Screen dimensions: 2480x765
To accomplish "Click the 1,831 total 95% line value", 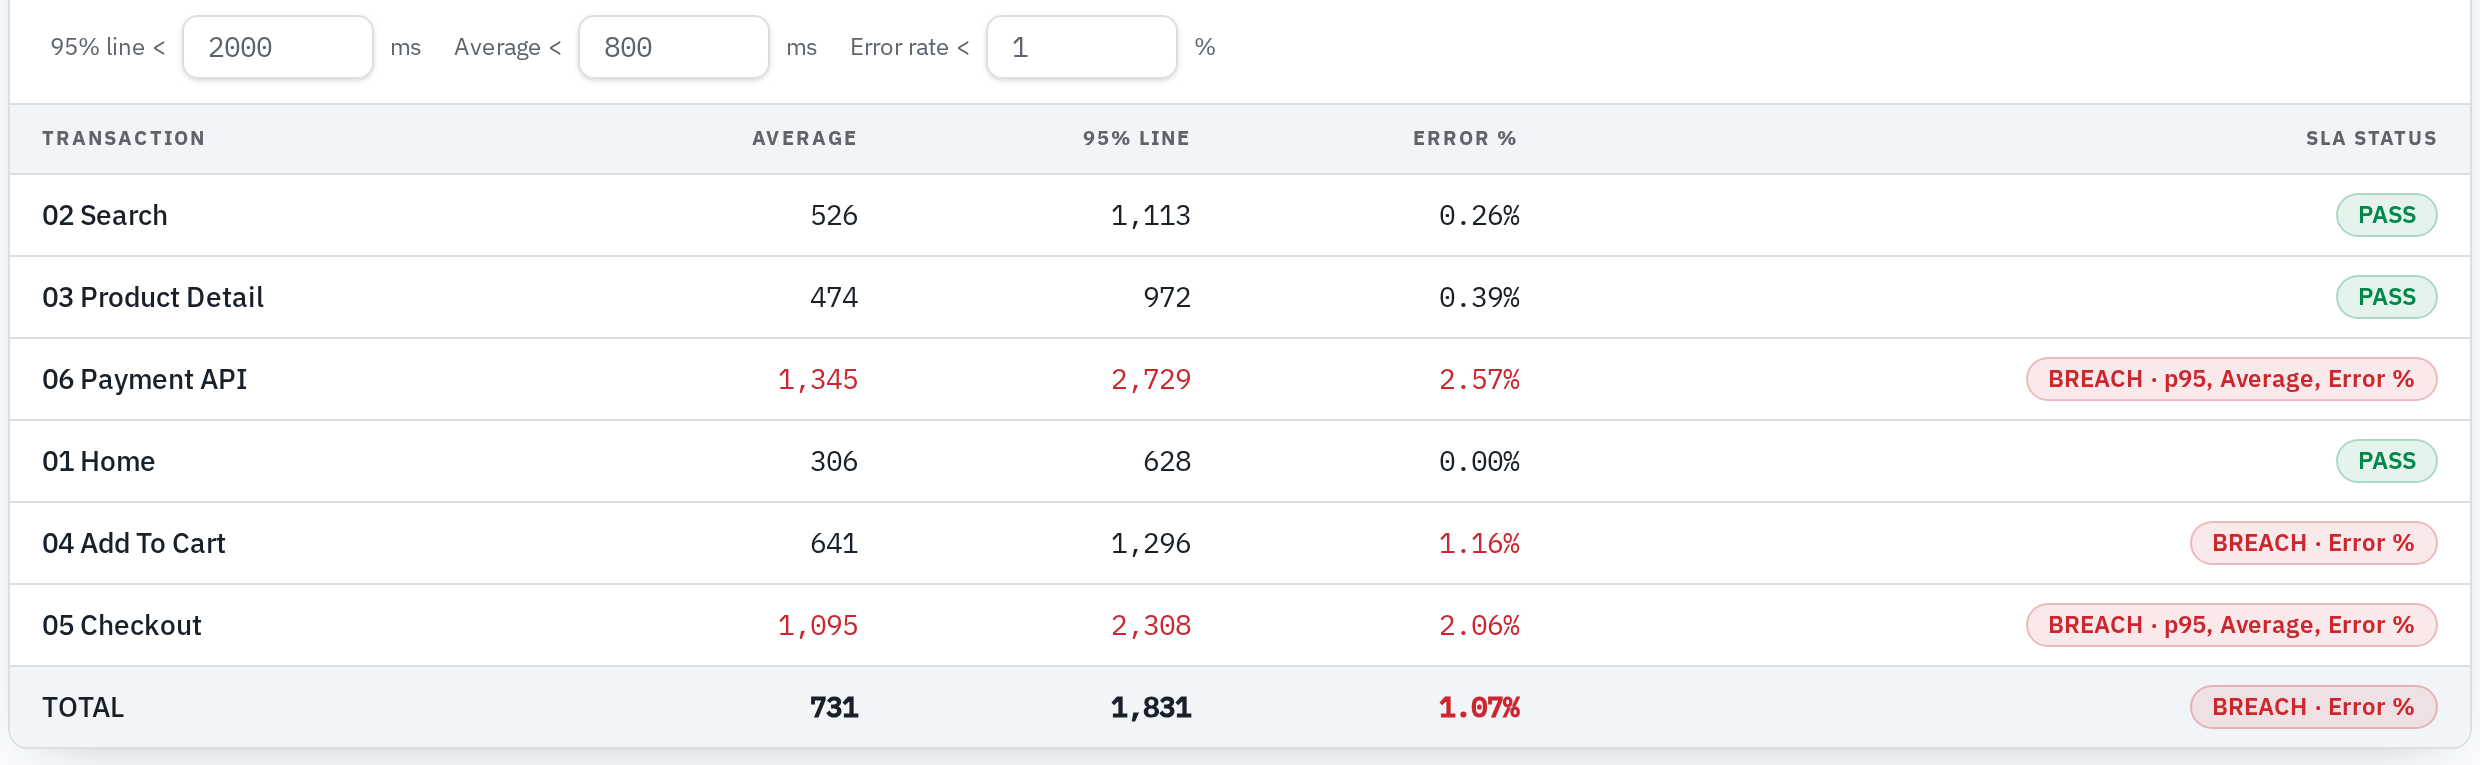I will pos(1151,708).
